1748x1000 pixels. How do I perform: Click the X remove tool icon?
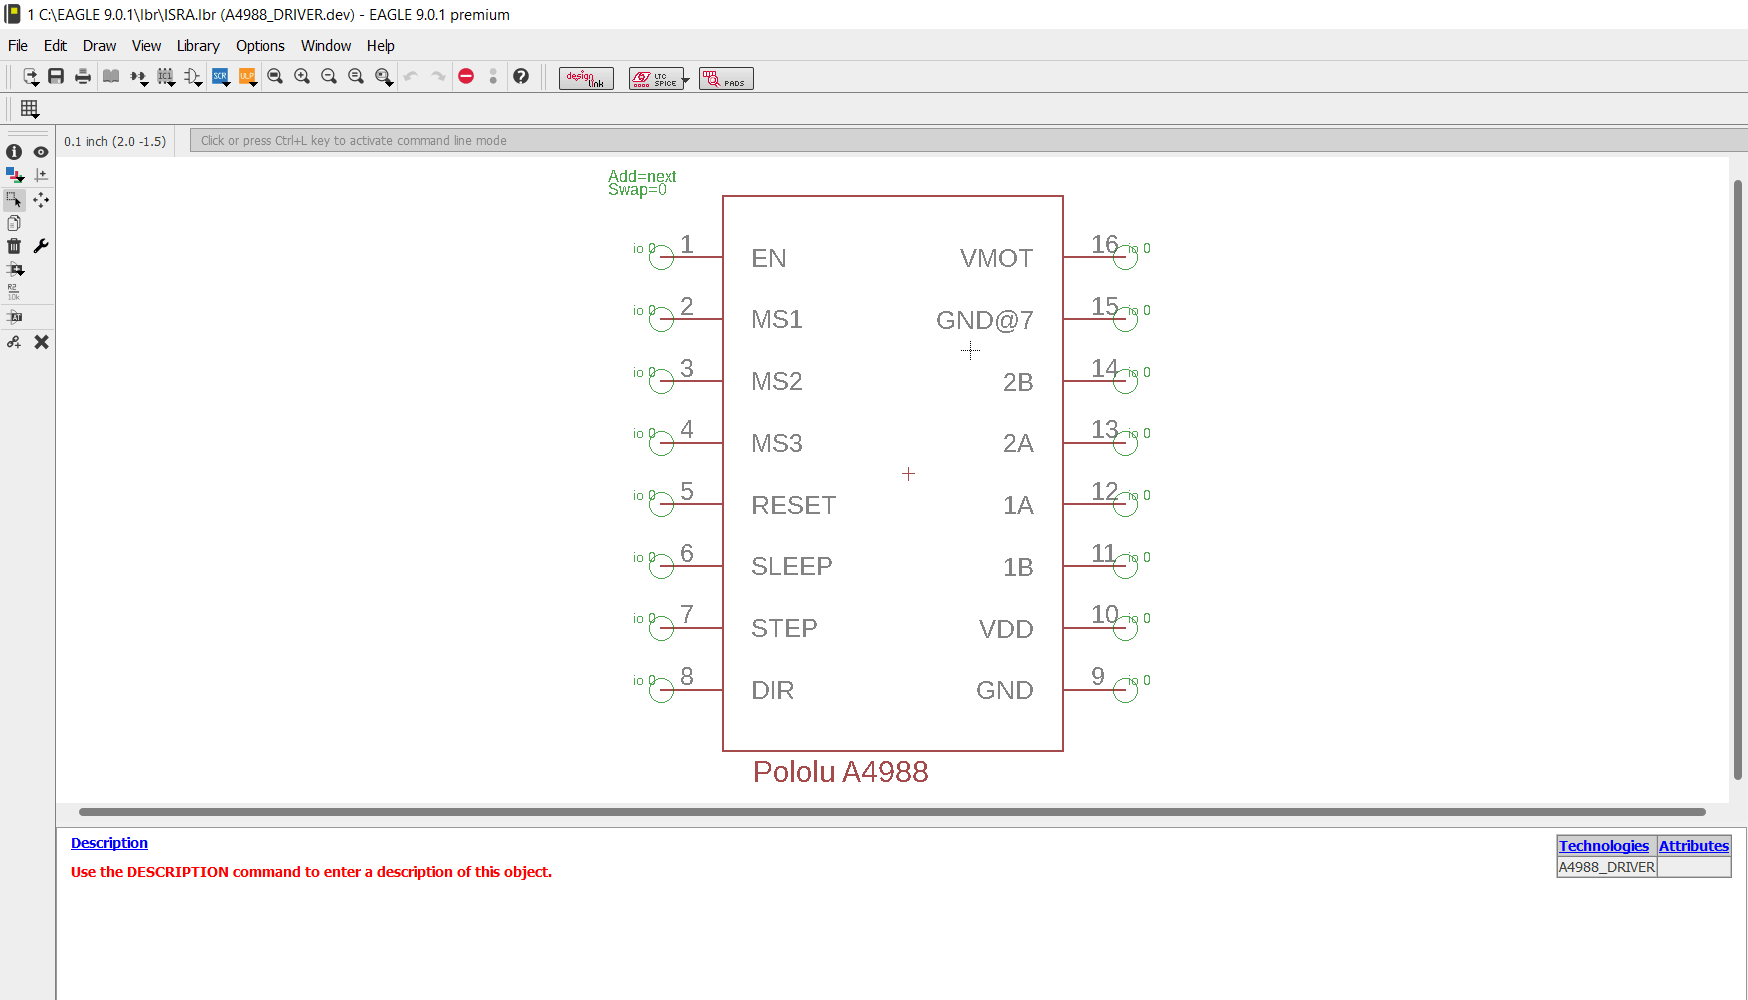41,342
